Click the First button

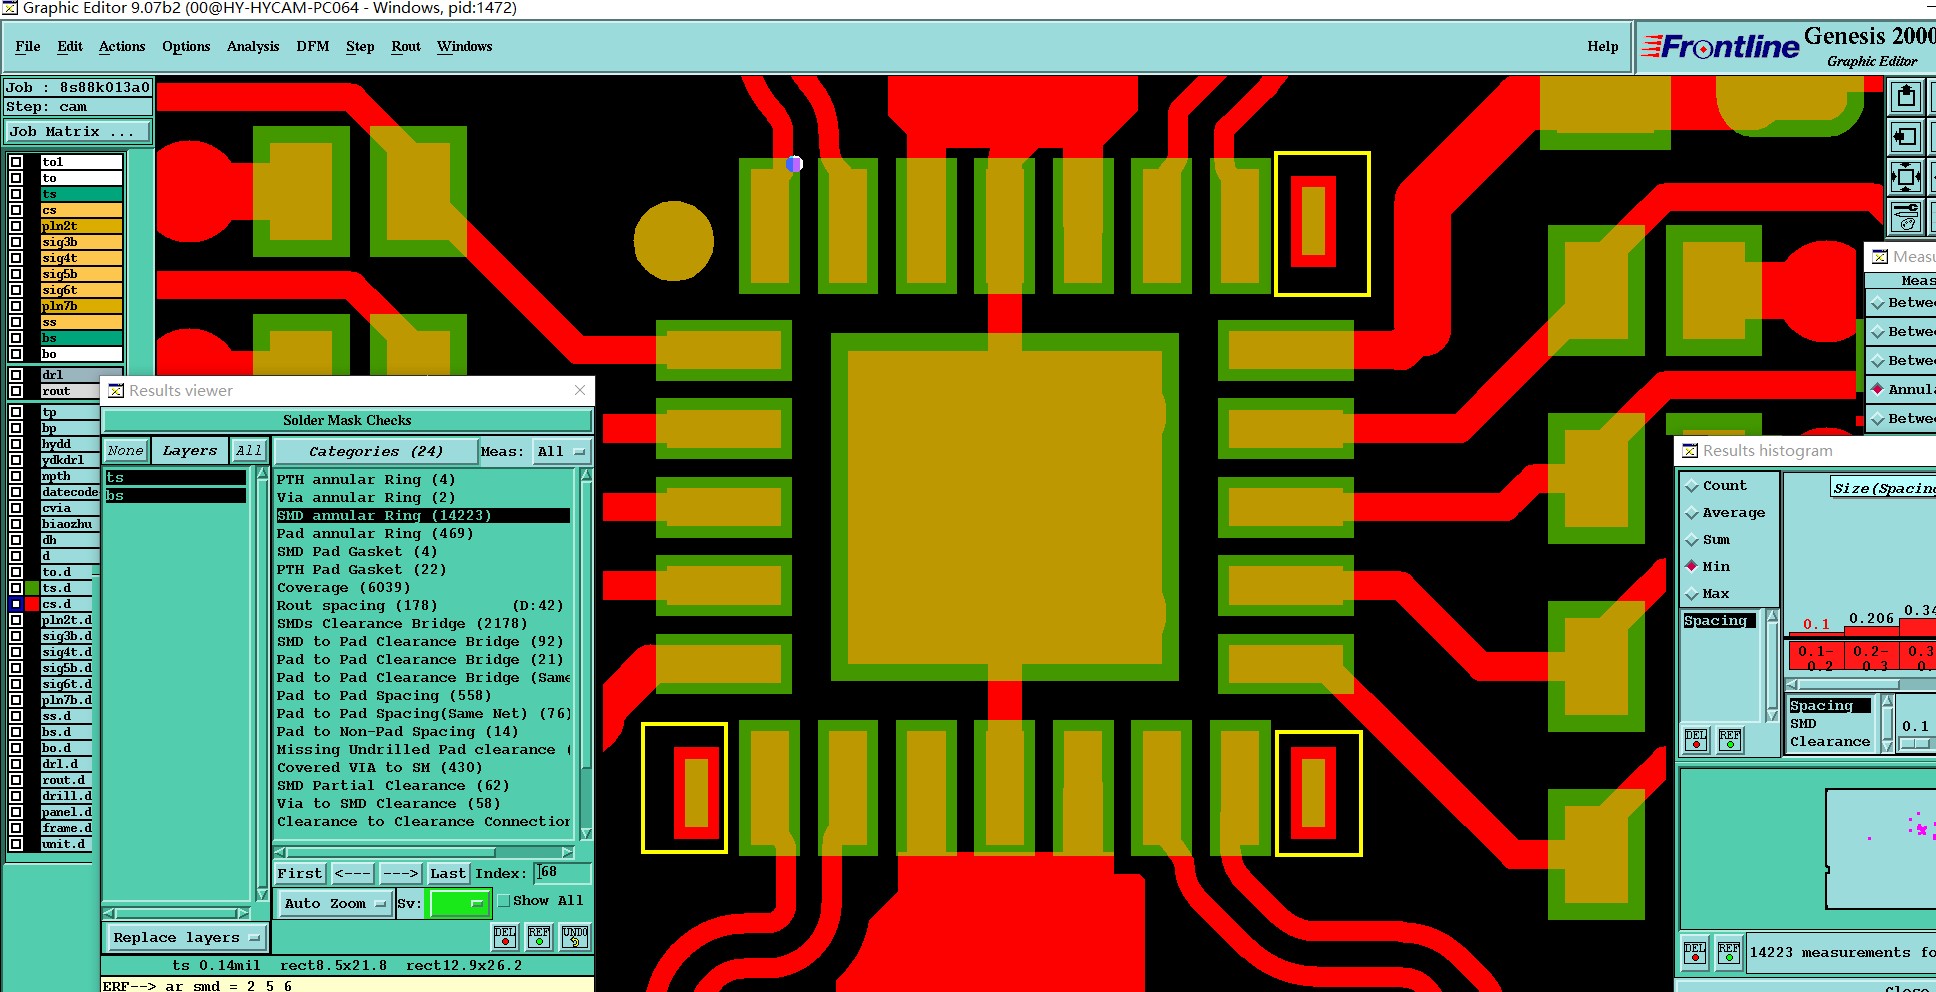point(300,874)
